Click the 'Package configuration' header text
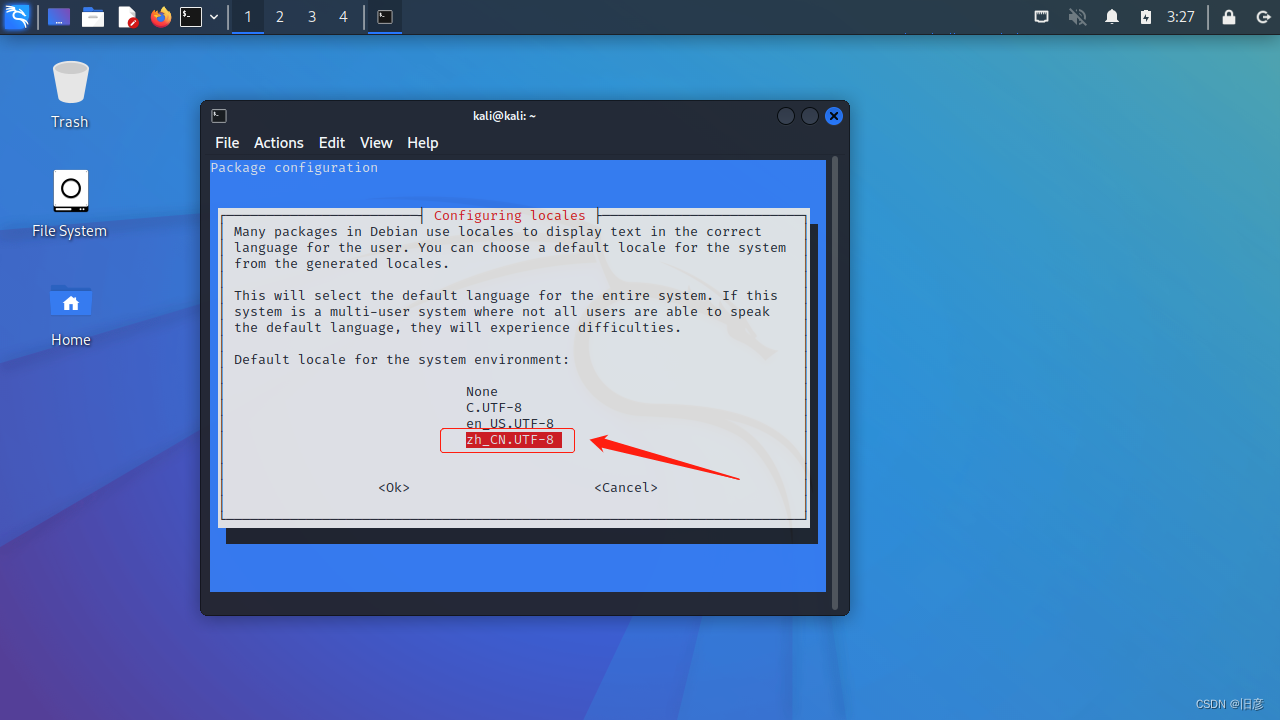 point(294,168)
